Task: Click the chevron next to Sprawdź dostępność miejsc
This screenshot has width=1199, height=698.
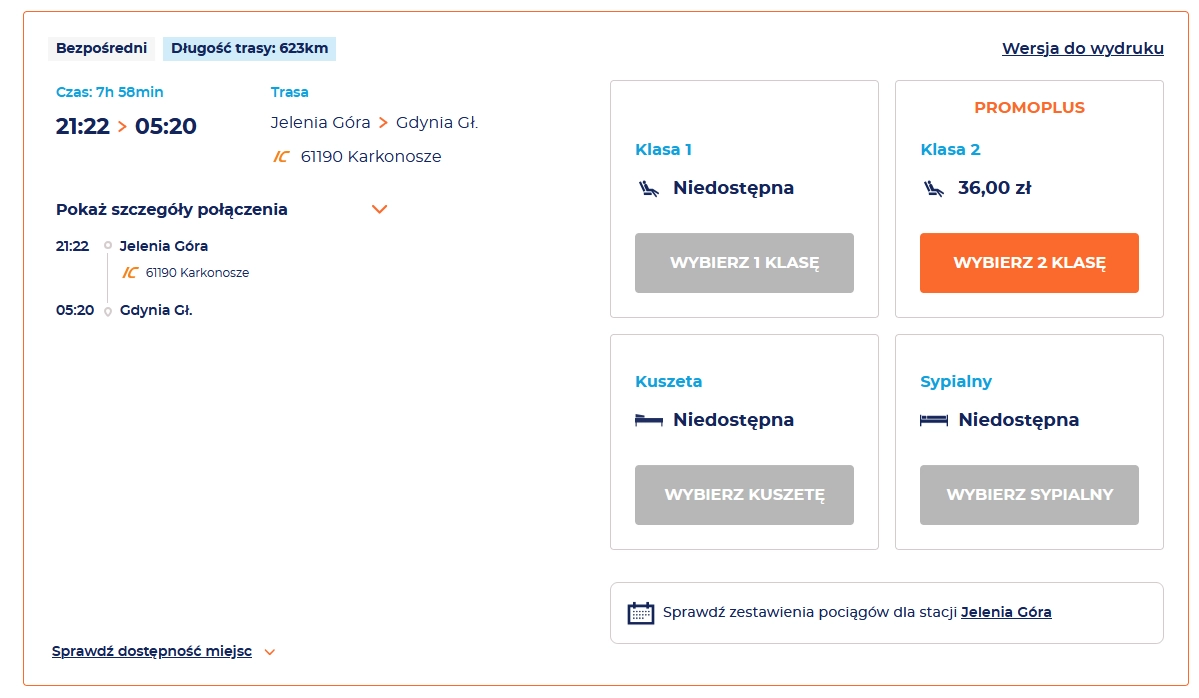Action: [269, 653]
